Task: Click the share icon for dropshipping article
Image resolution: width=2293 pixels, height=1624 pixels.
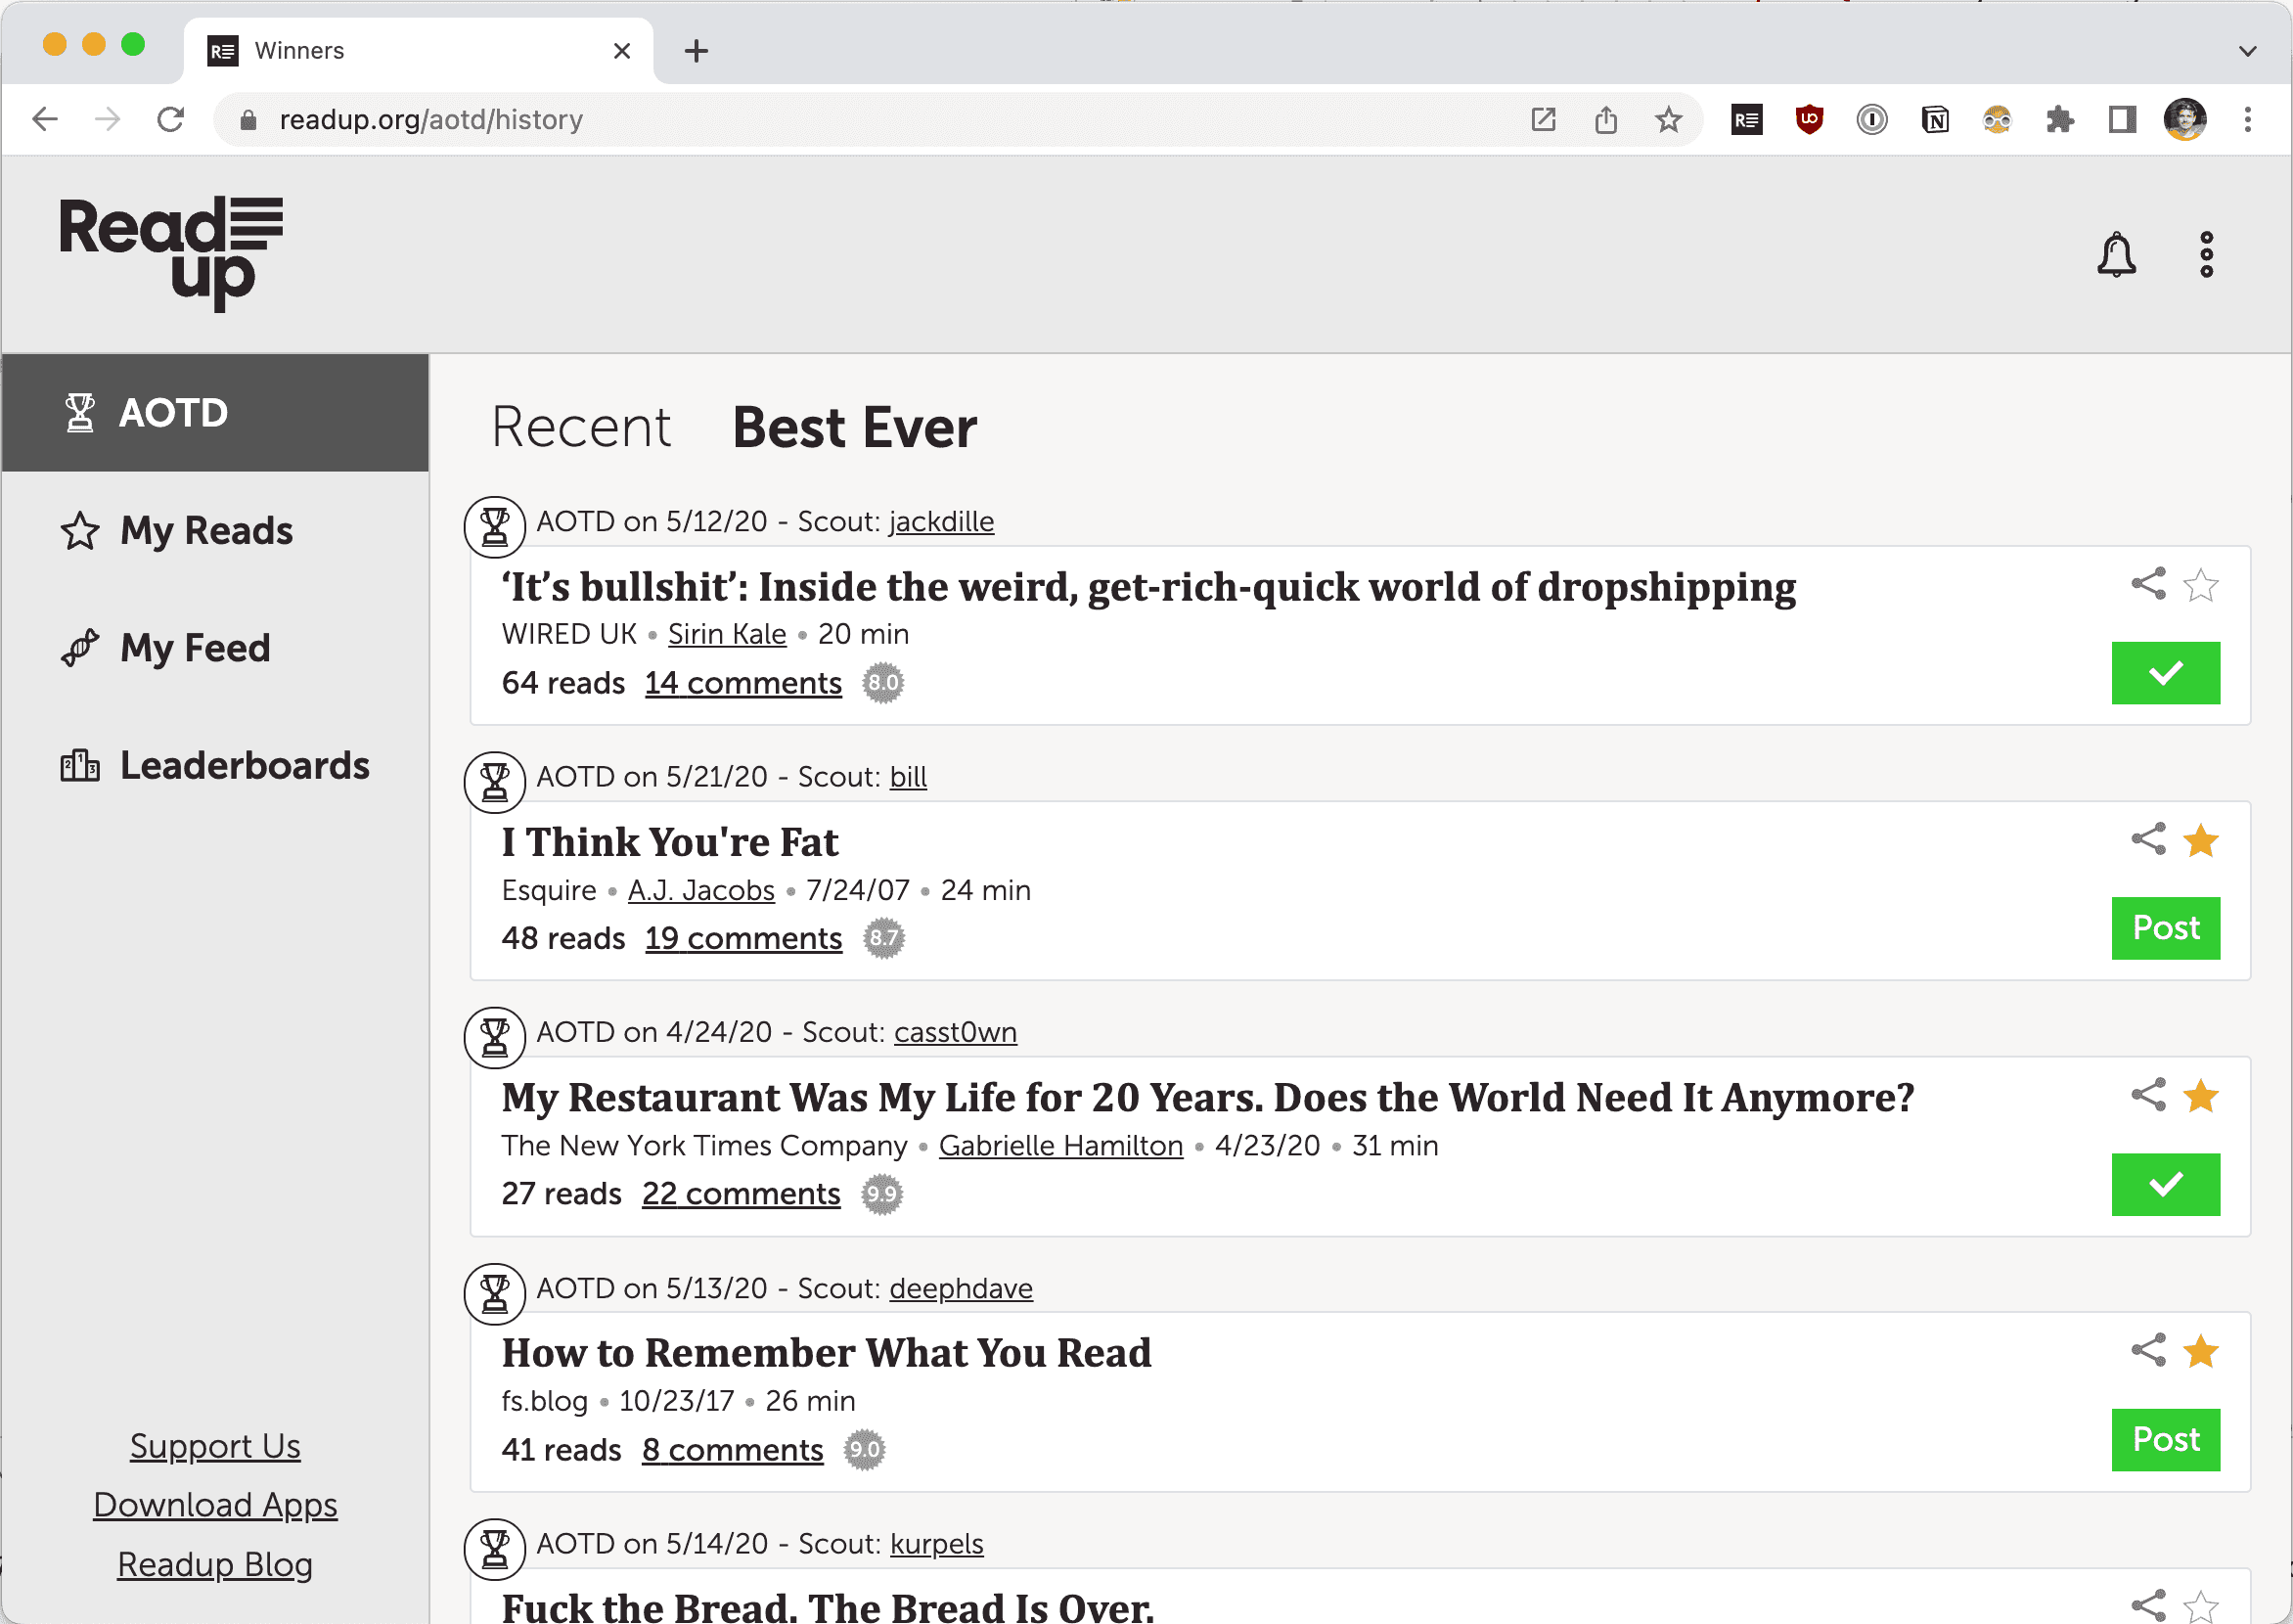Action: pos(2147,582)
